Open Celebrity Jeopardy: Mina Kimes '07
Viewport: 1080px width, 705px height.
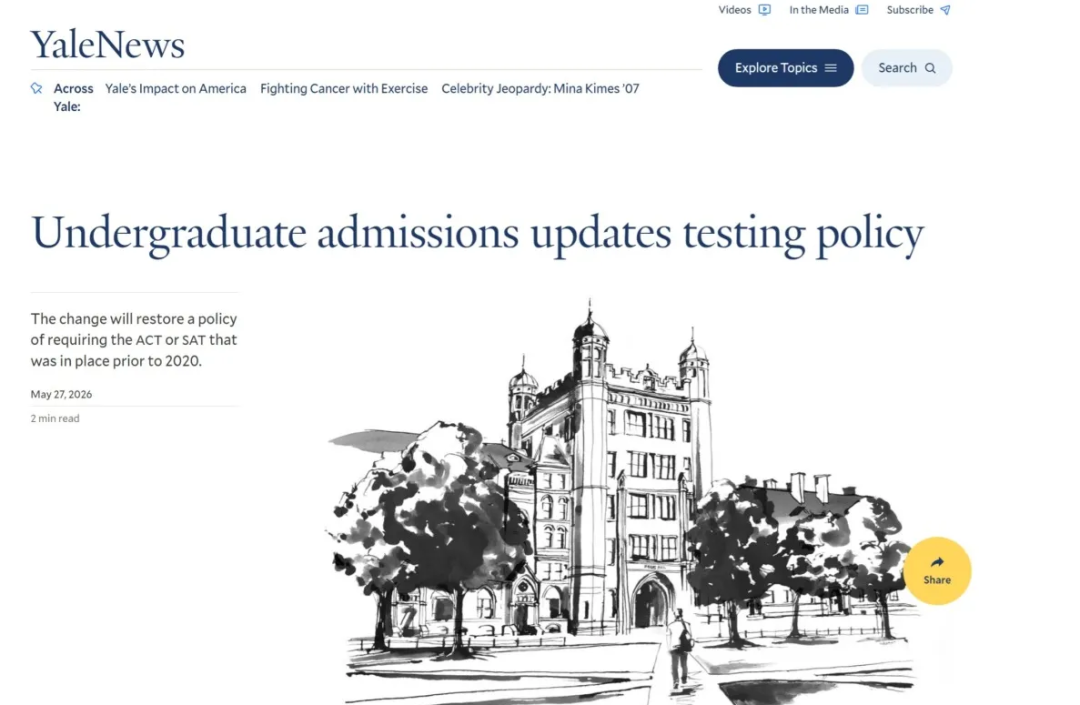(541, 88)
